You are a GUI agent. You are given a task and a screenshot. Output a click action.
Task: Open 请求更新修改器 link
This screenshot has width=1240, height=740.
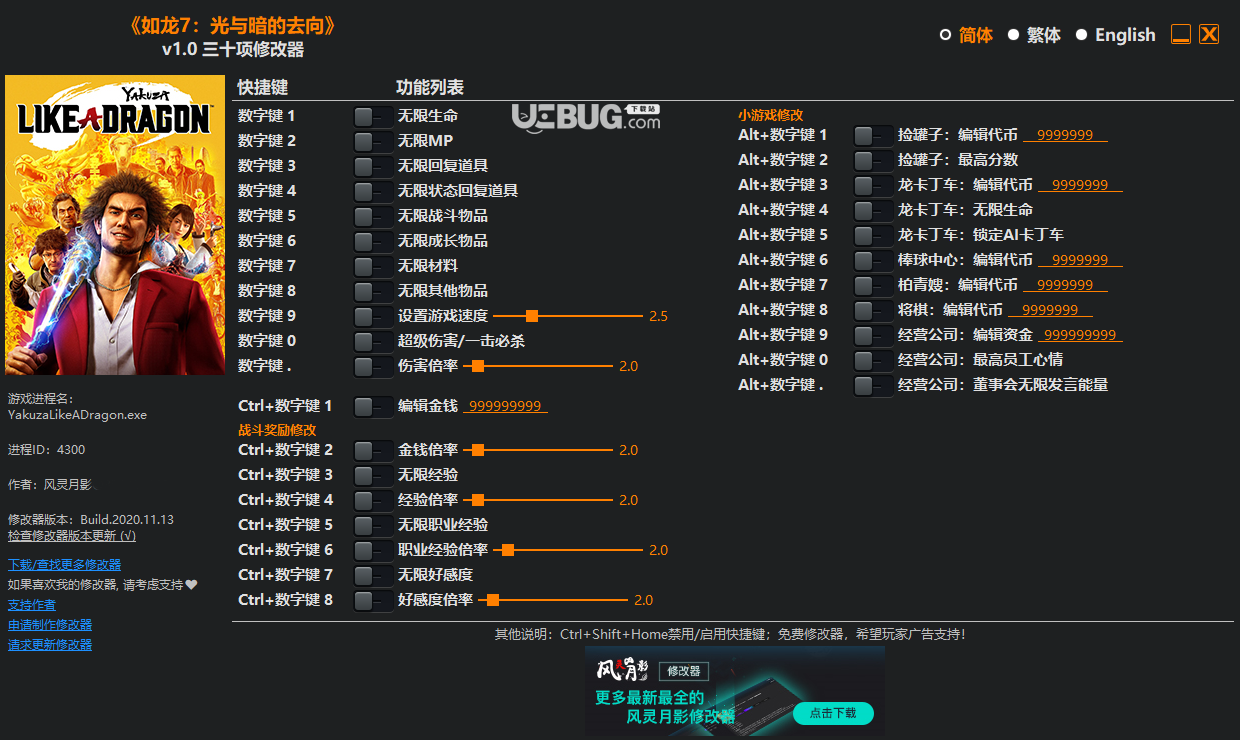50,645
